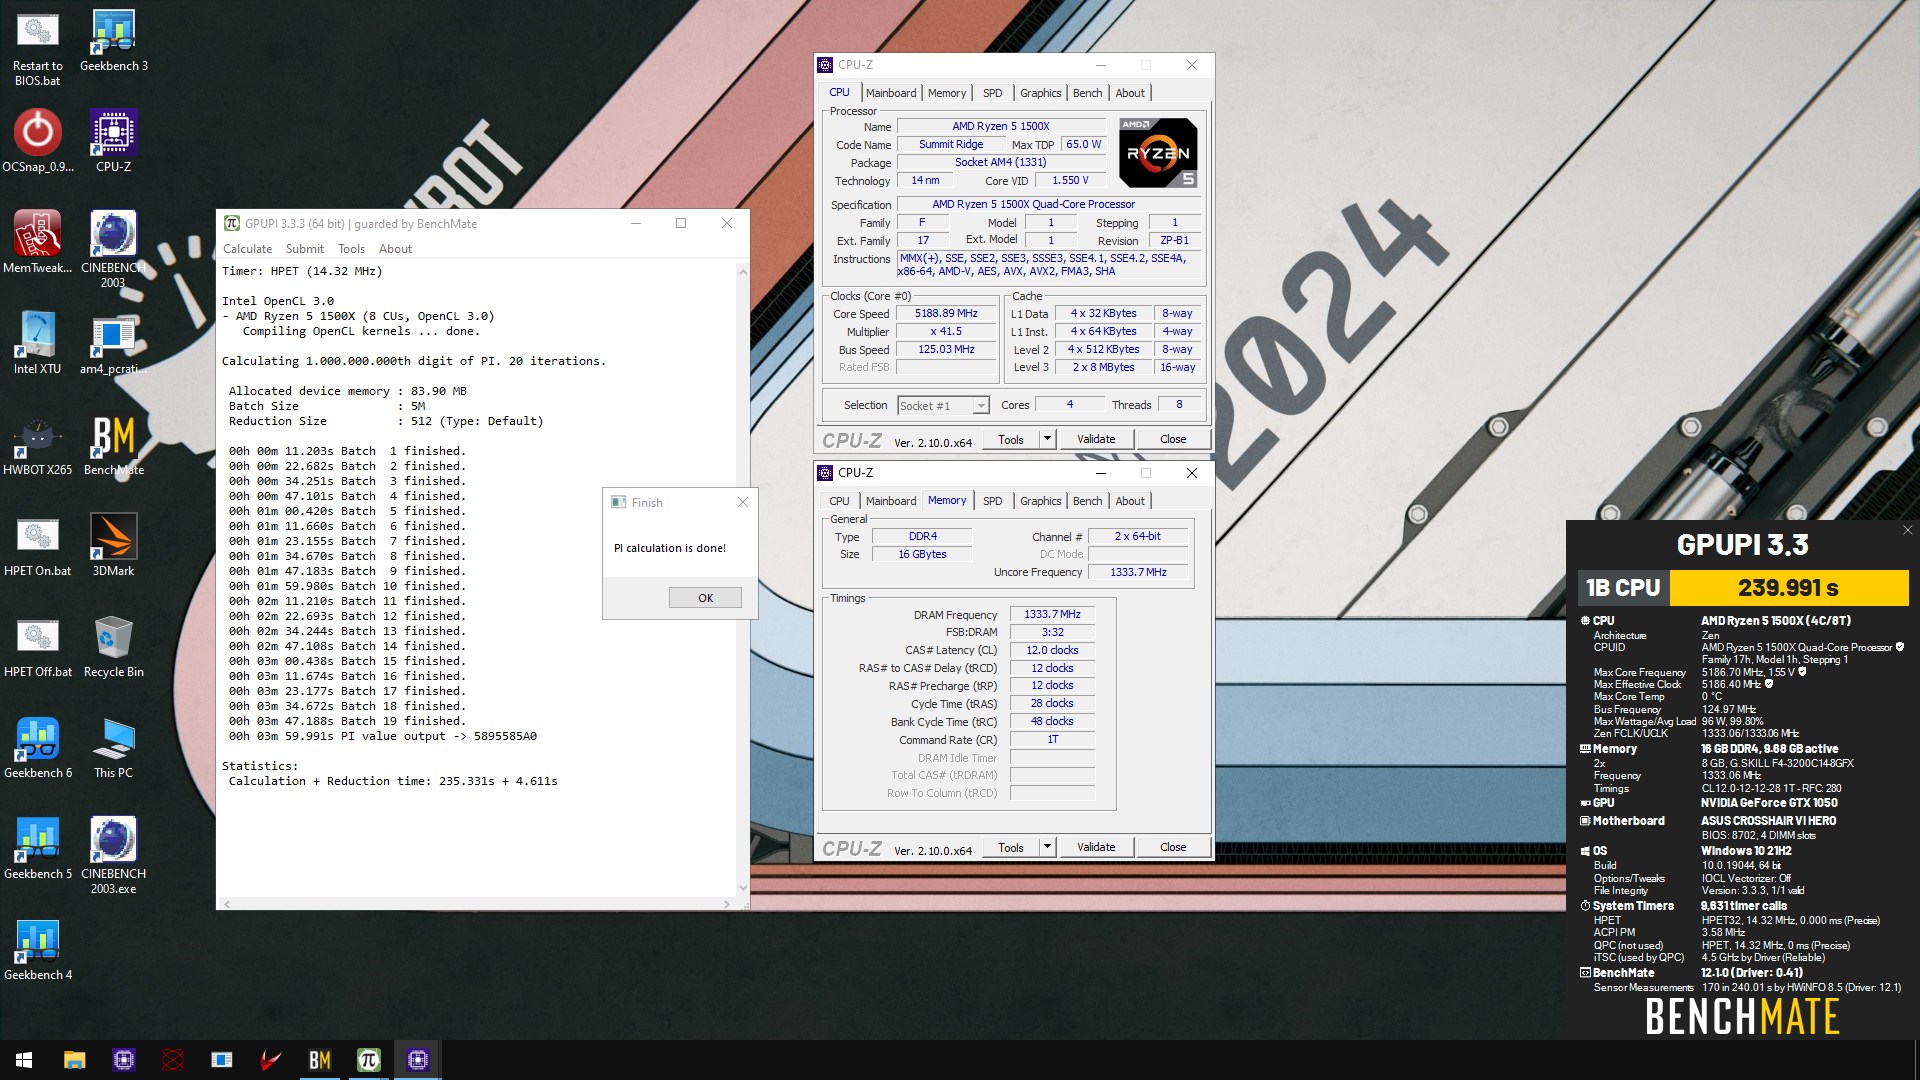
Task: Open Graphics tab in upper CPU-Z window
Action: 1040,93
